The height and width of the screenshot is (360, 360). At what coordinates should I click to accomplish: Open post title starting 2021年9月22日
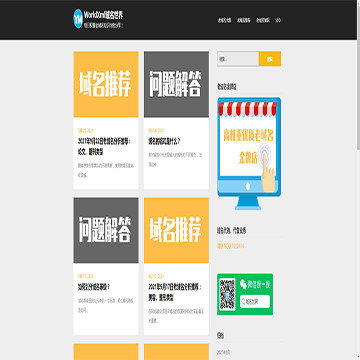104,147
